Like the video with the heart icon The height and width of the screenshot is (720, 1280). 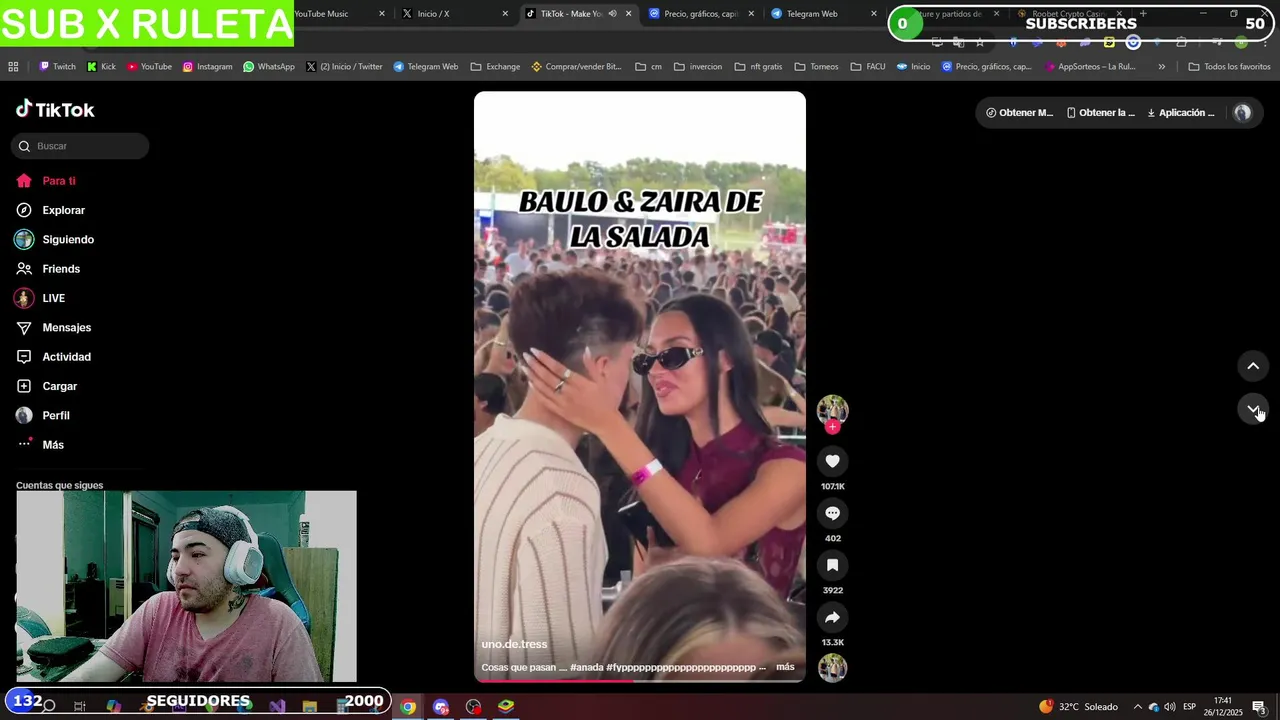coord(832,461)
